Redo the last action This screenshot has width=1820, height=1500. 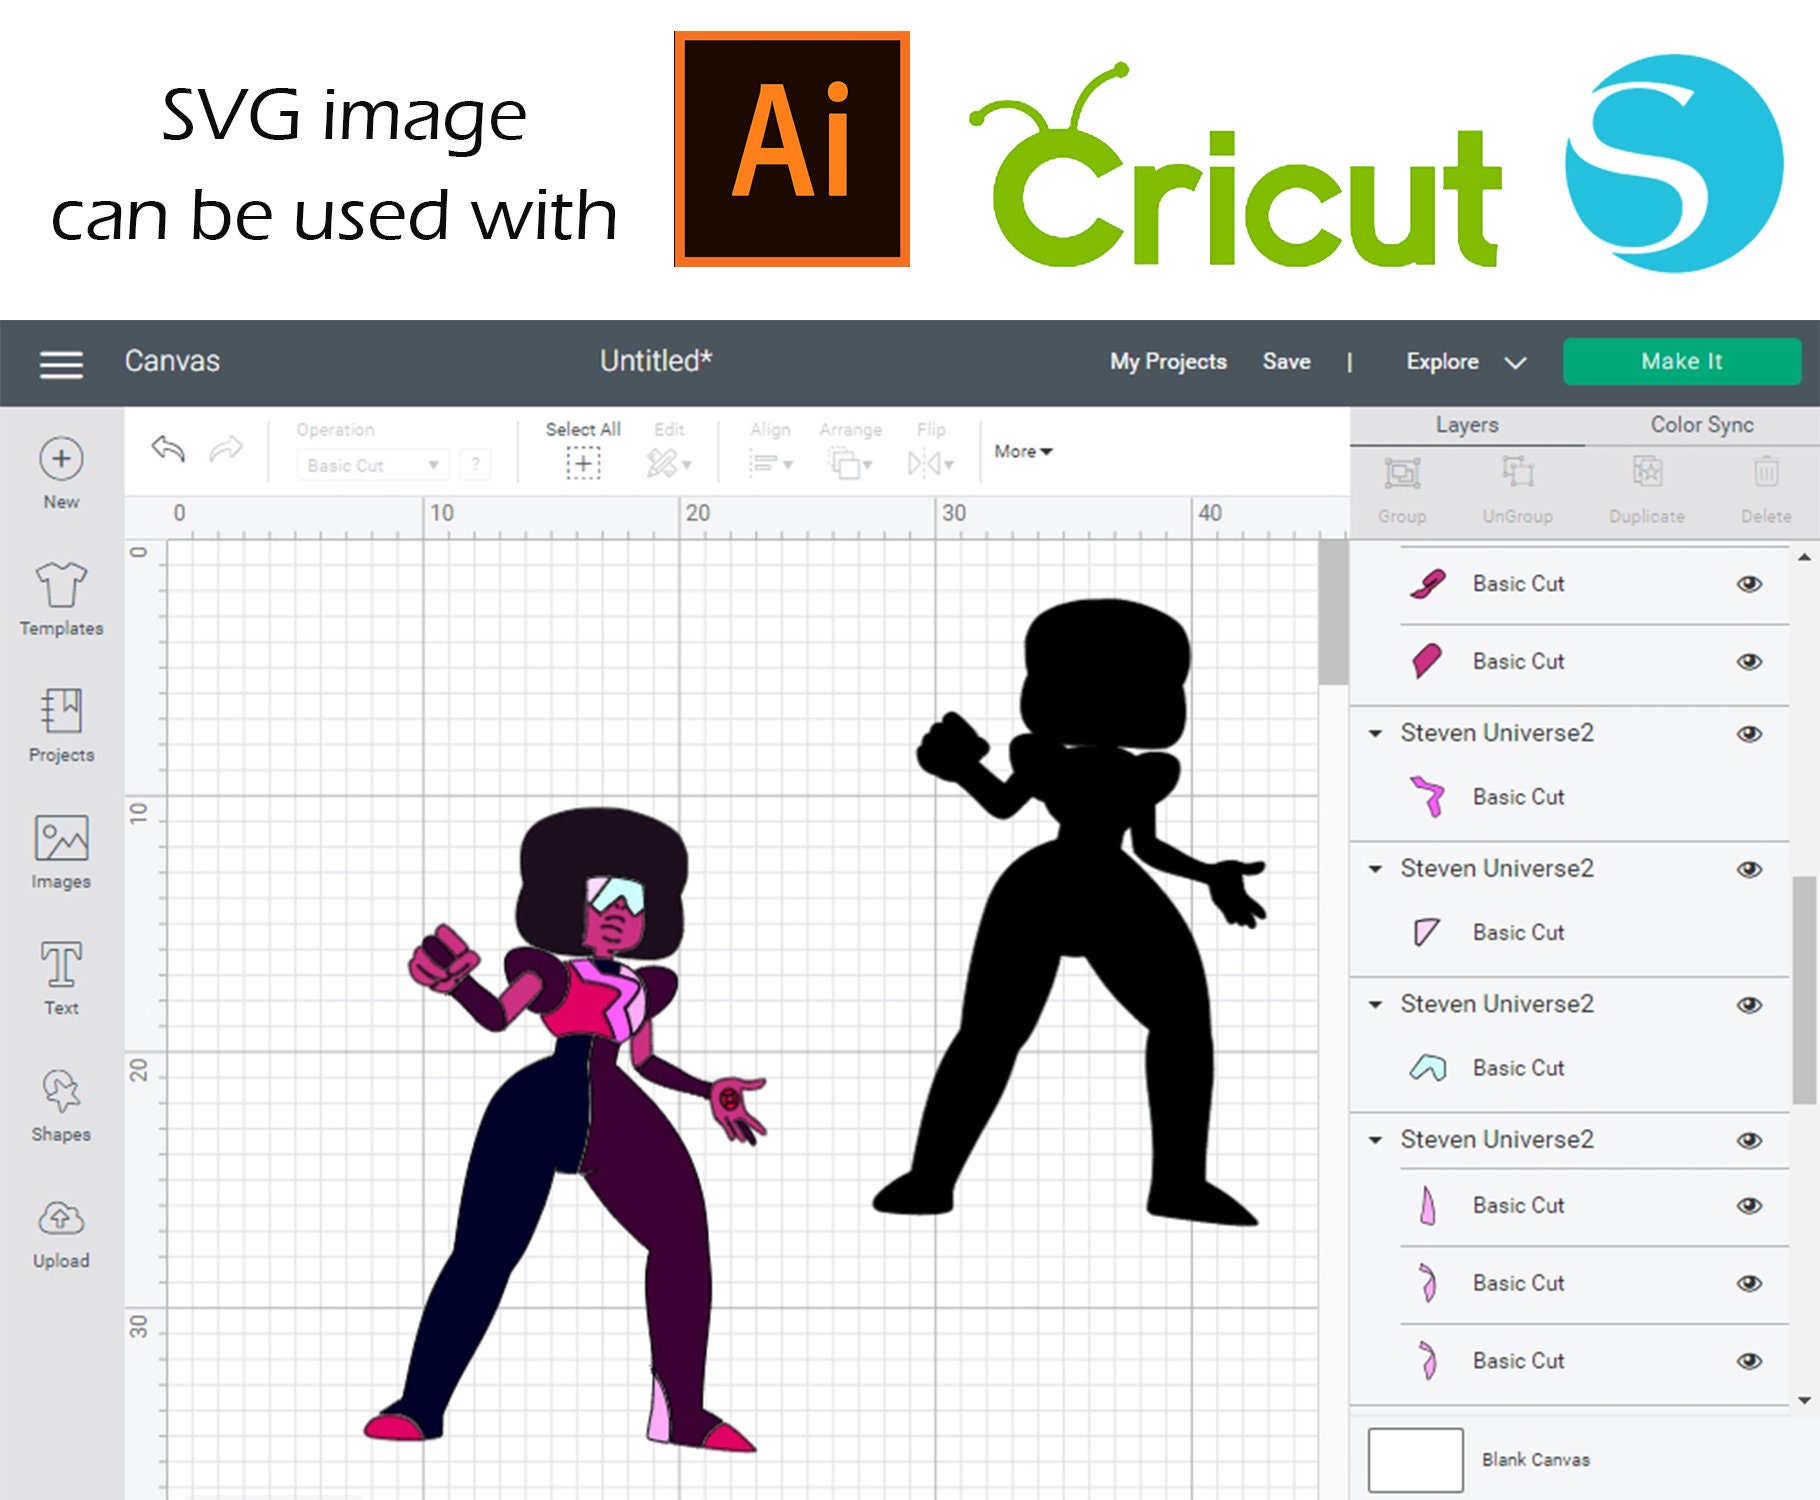(226, 449)
